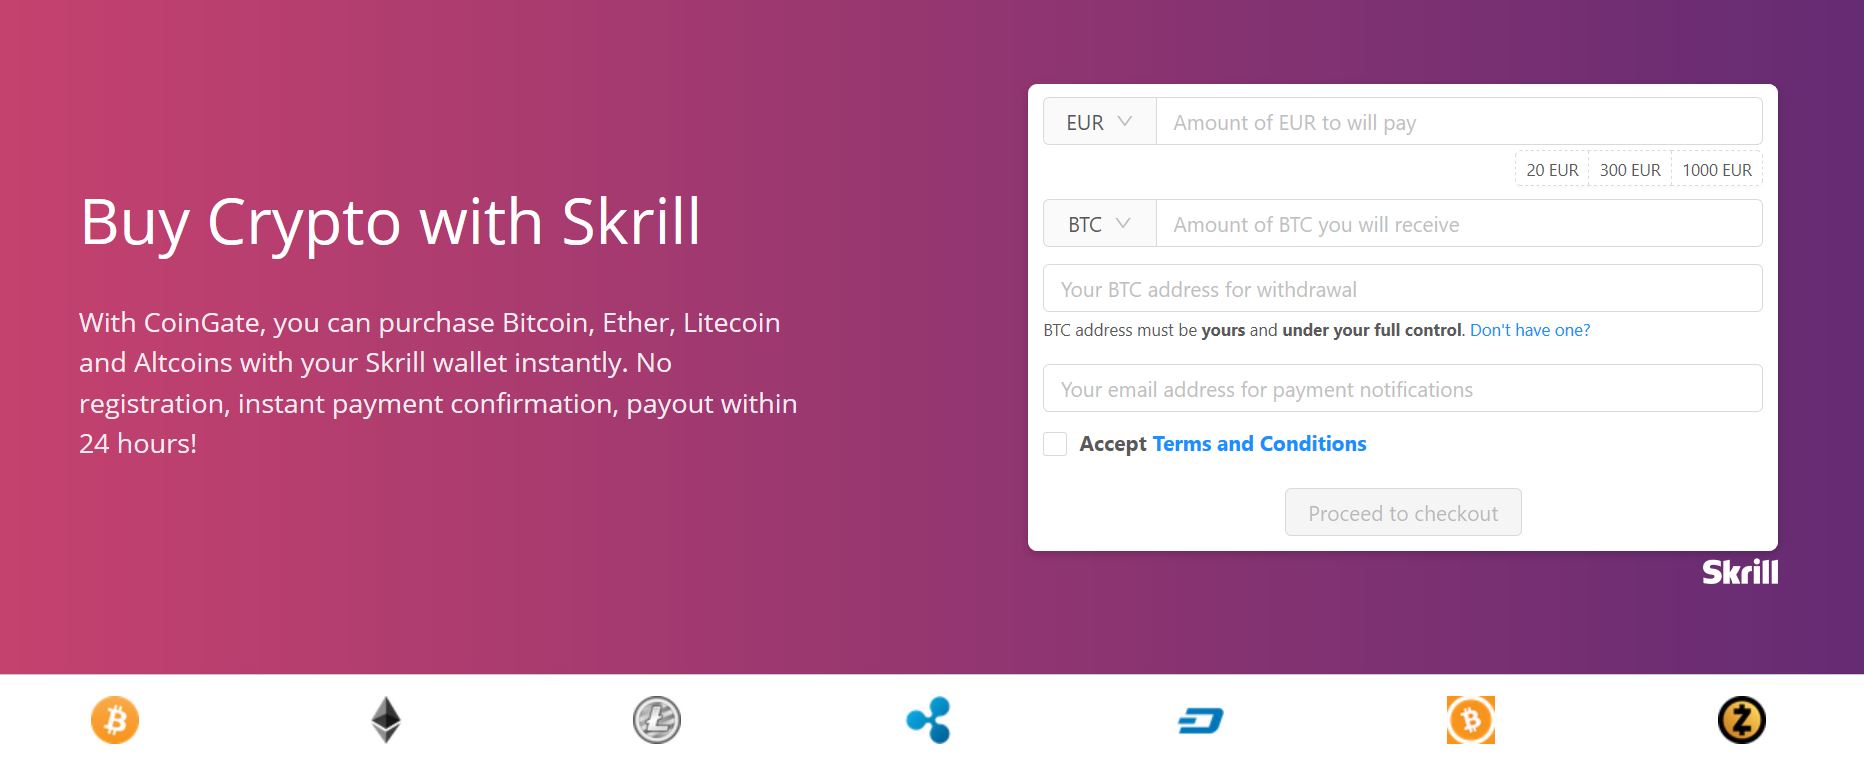
Task: Click the Buy Crypto with Skrill heading
Action: click(390, 222)
